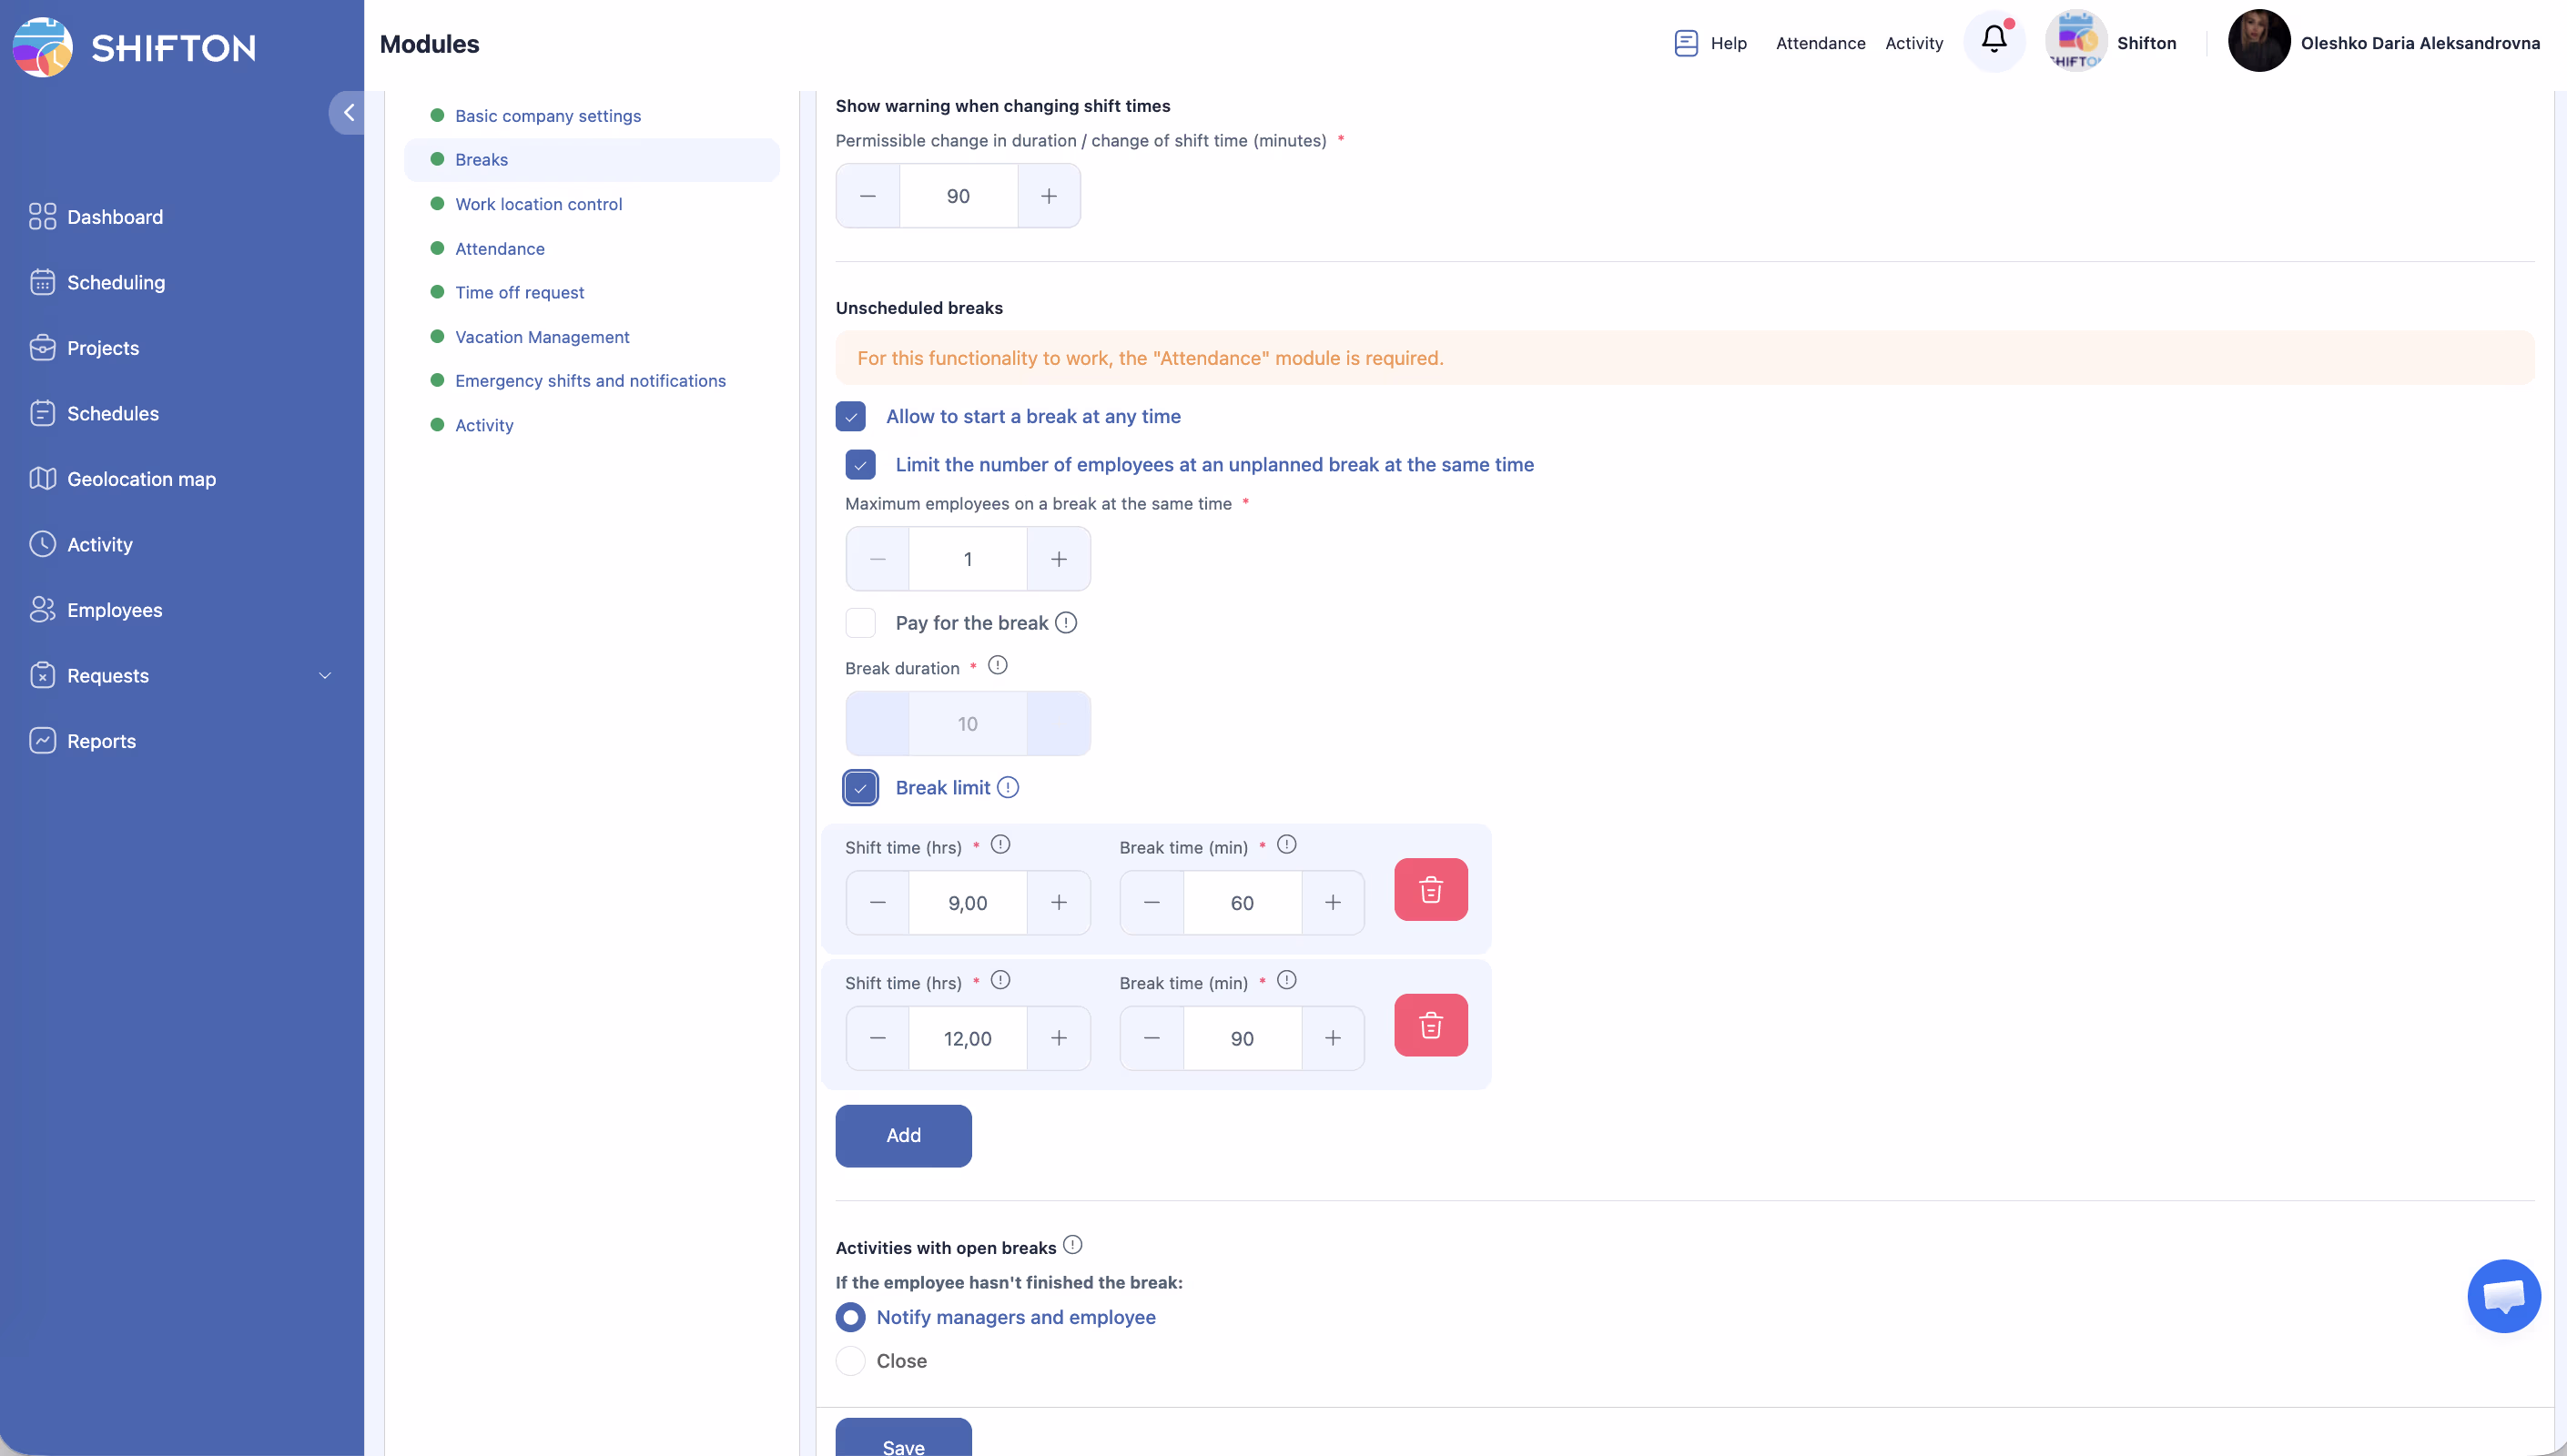Click info icon beside Pay for the break

[x=1066, y=622]
